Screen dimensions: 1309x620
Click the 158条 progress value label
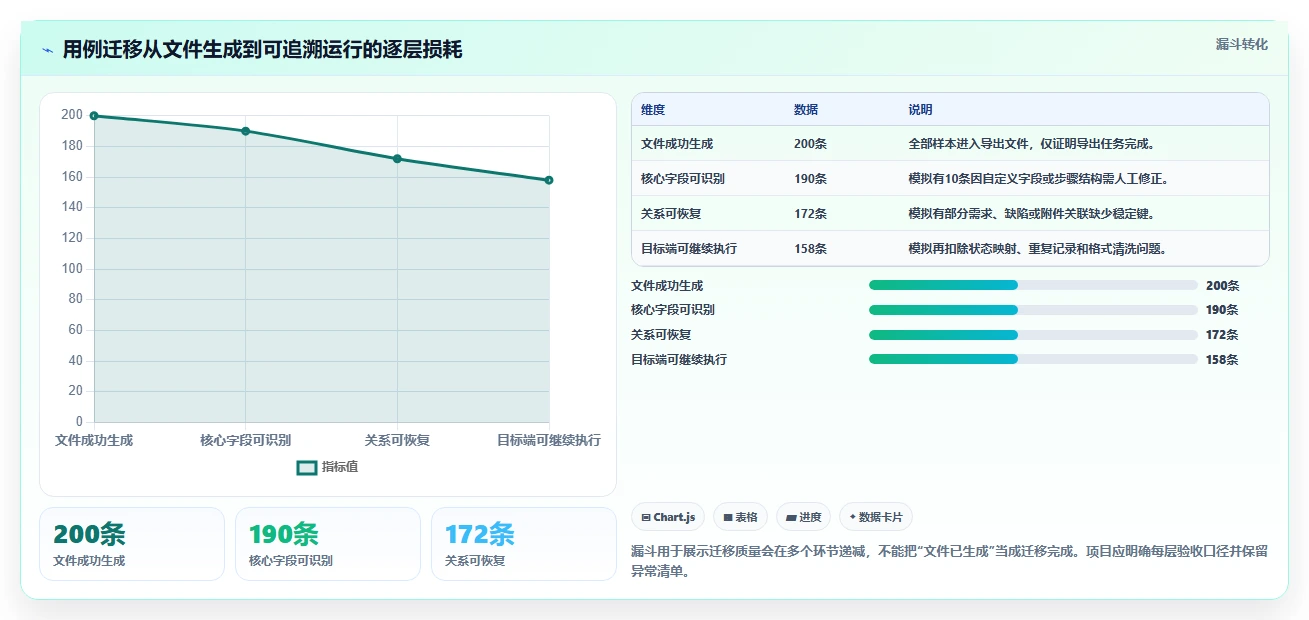coord(1222,360)
